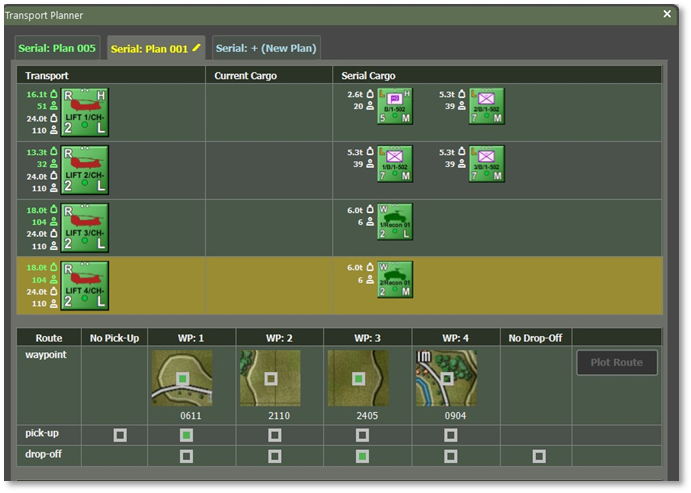The height and width of the screenshot is (493, 691).
Task: Click the Plot Route button
Action: point(616,362)
